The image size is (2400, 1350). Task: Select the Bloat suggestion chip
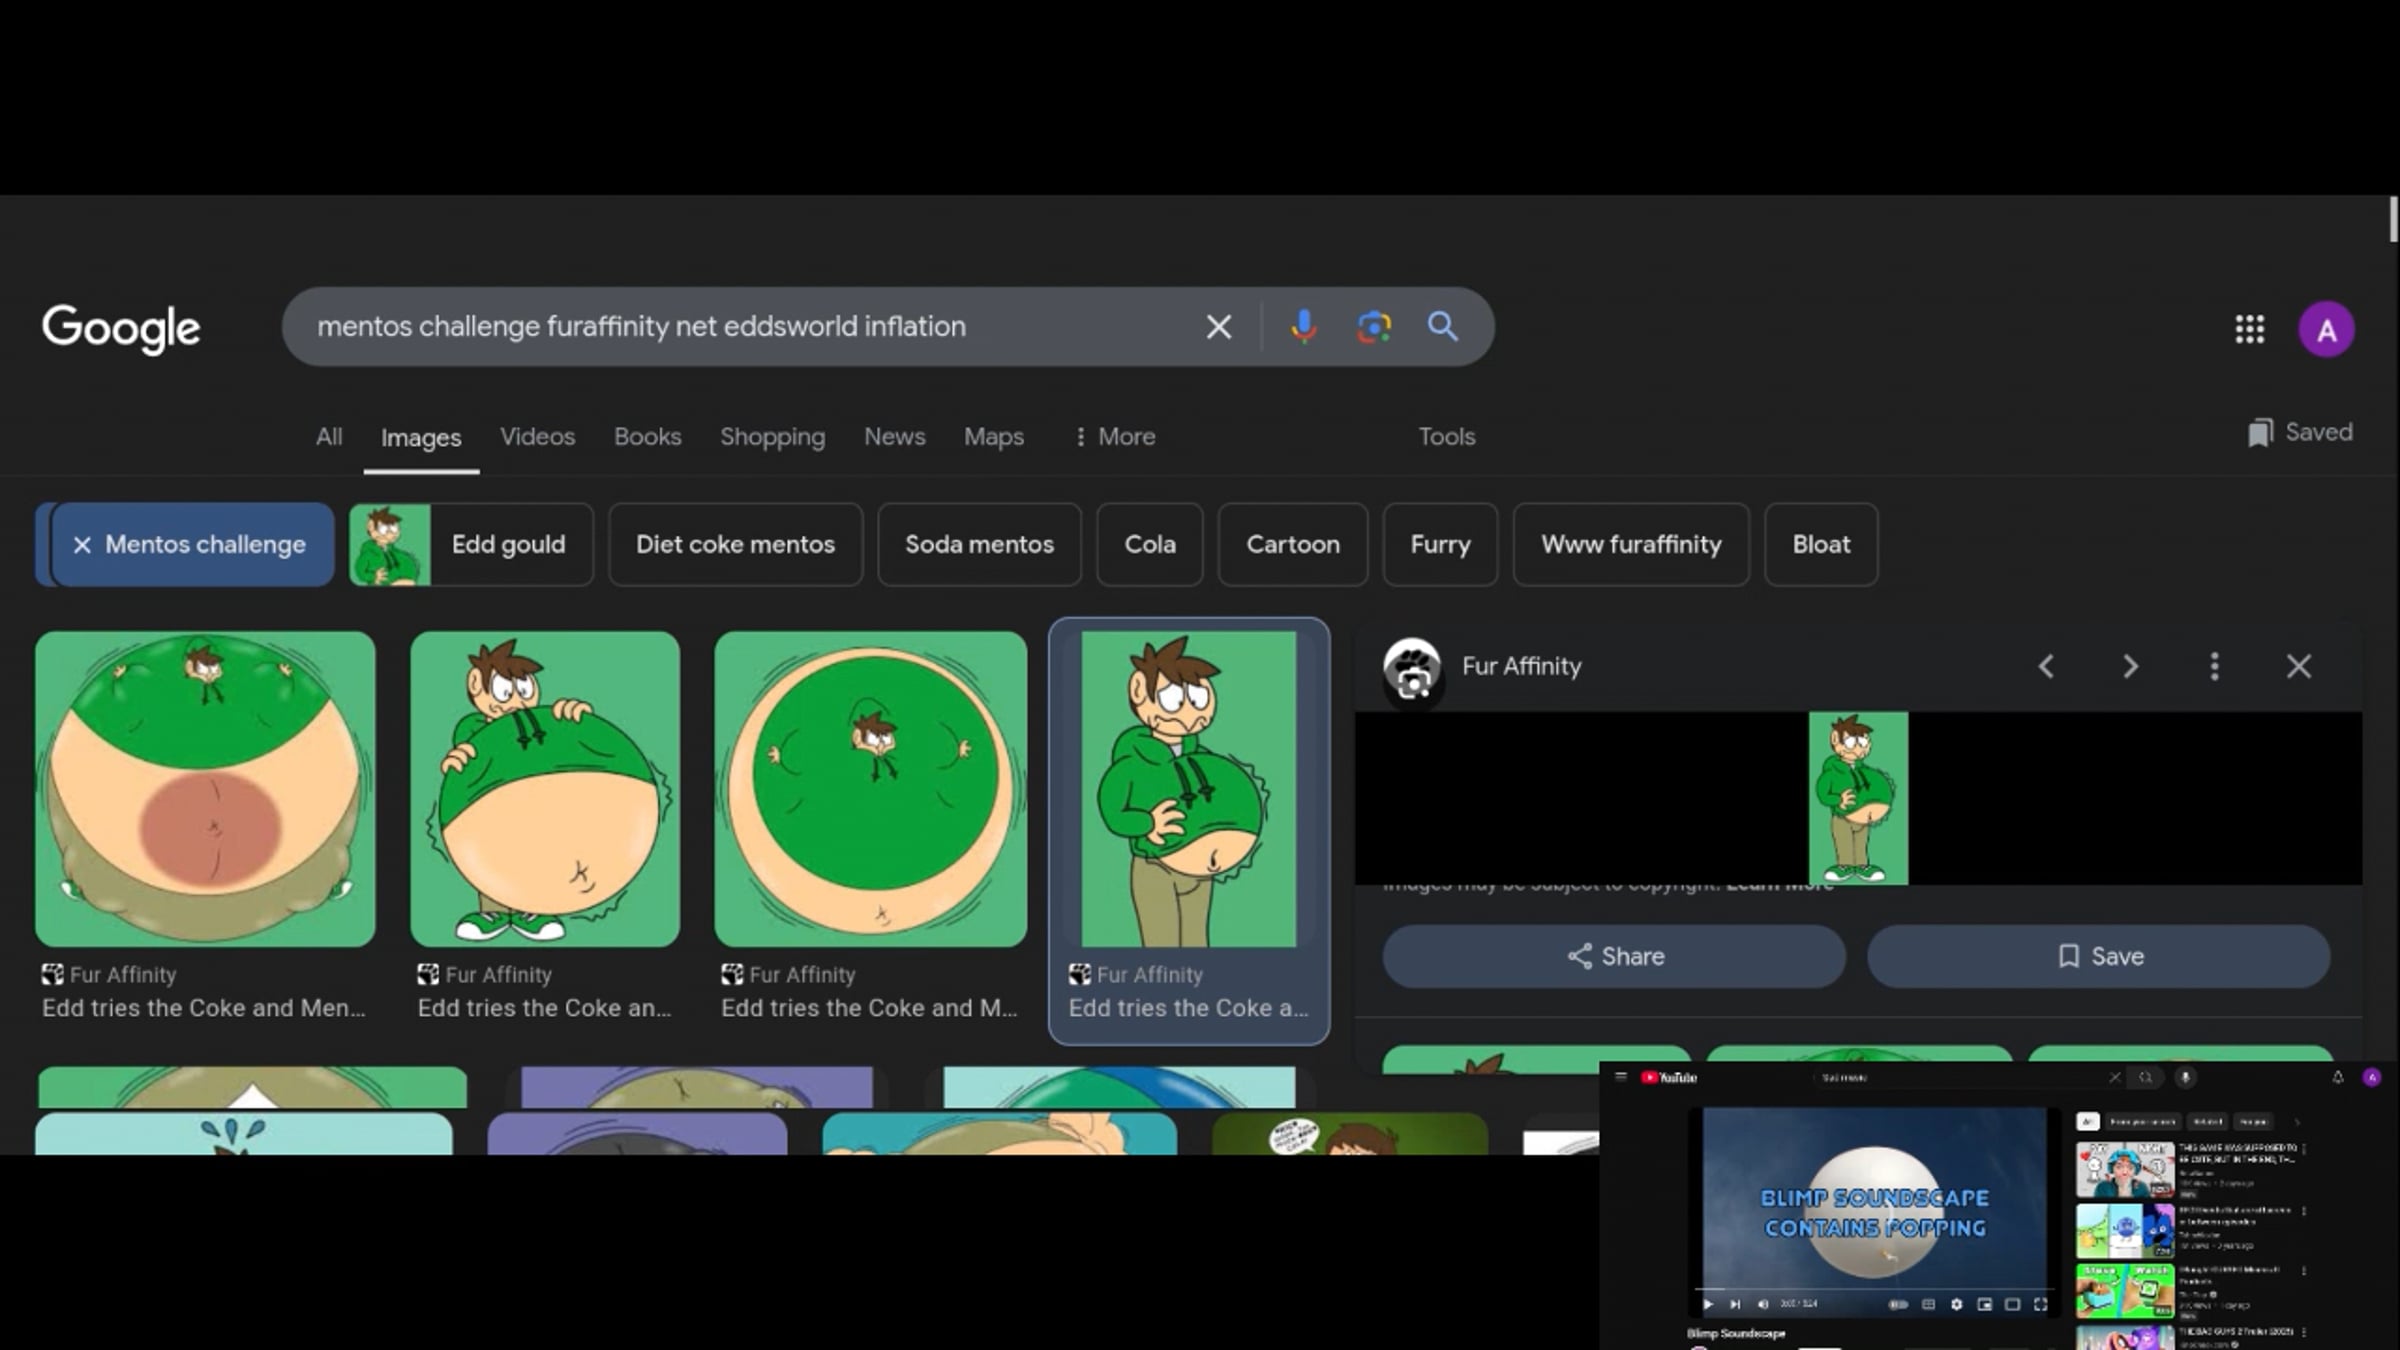coord(1821,544)
